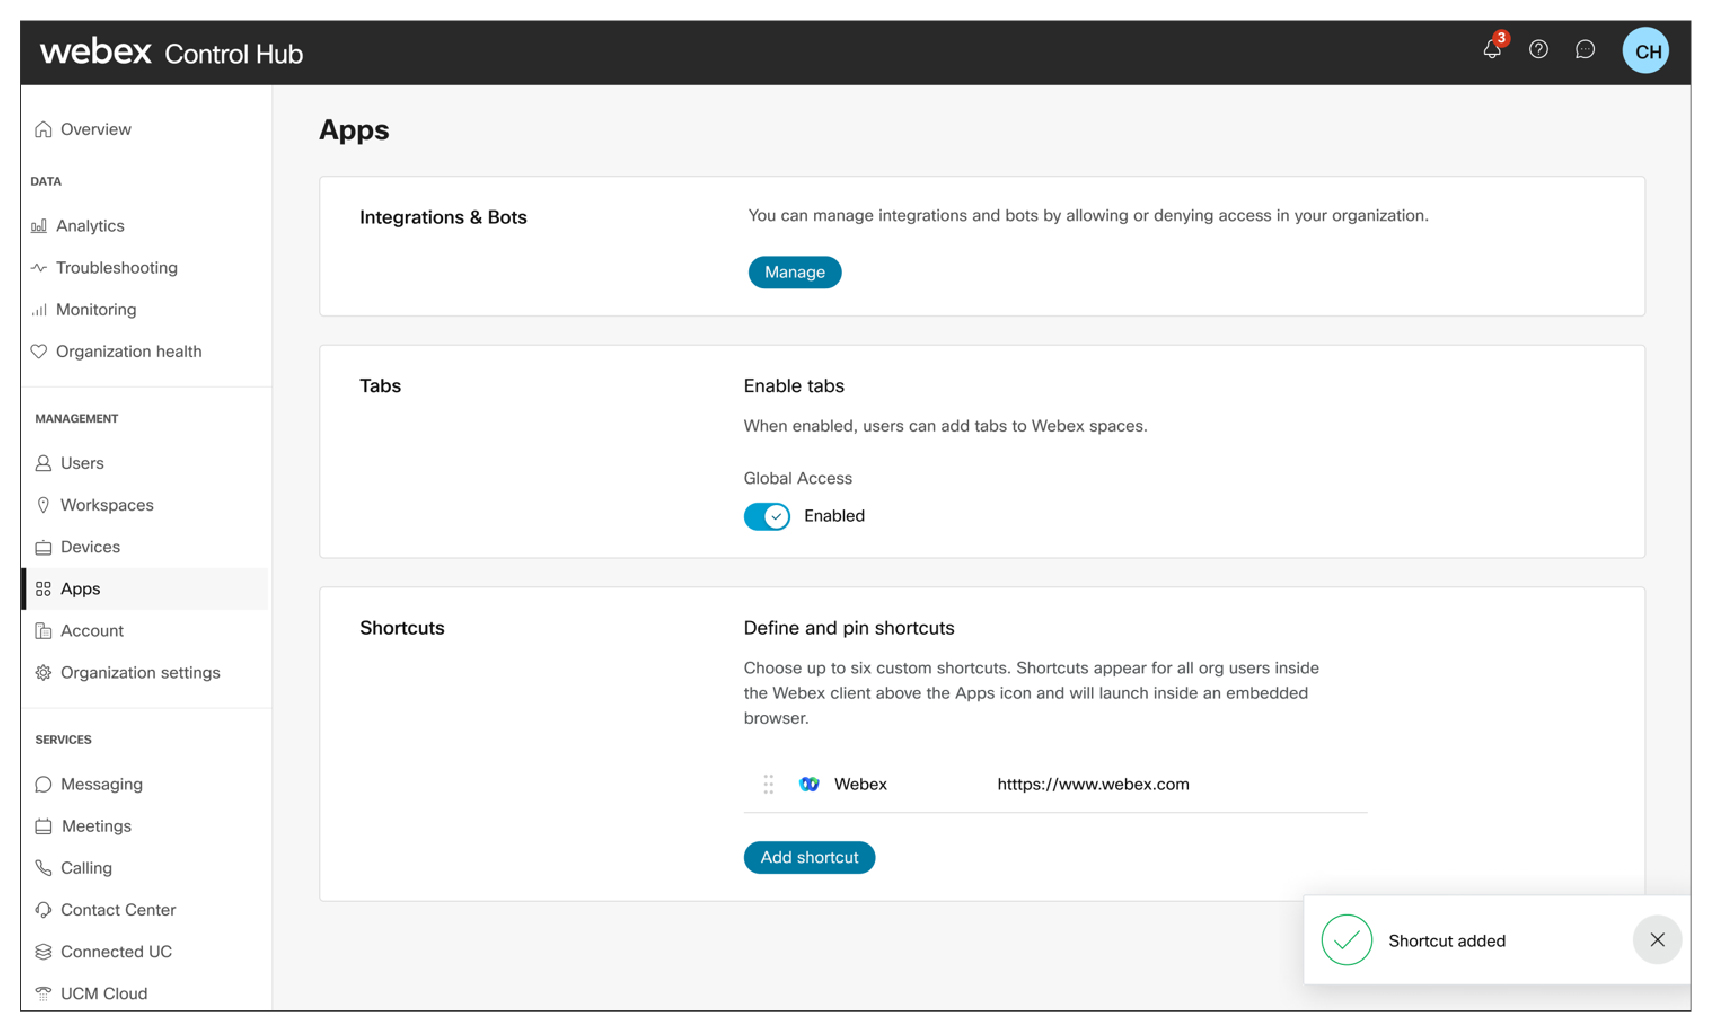Toggle Enable tabs off for Webex spaces

pyautogui.click(x=766, y=516)
